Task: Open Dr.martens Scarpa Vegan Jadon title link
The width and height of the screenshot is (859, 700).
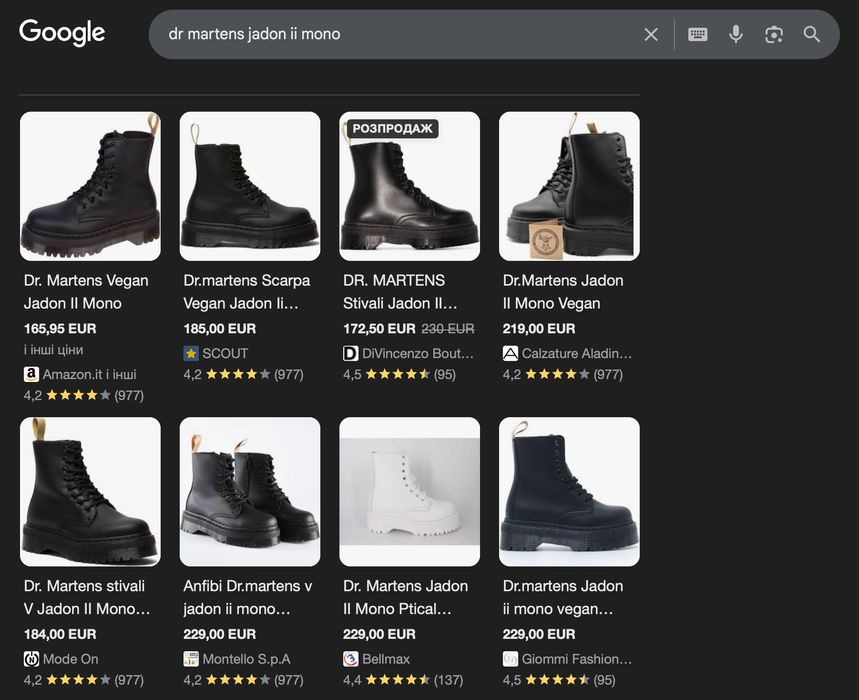Action: point(247,292)
